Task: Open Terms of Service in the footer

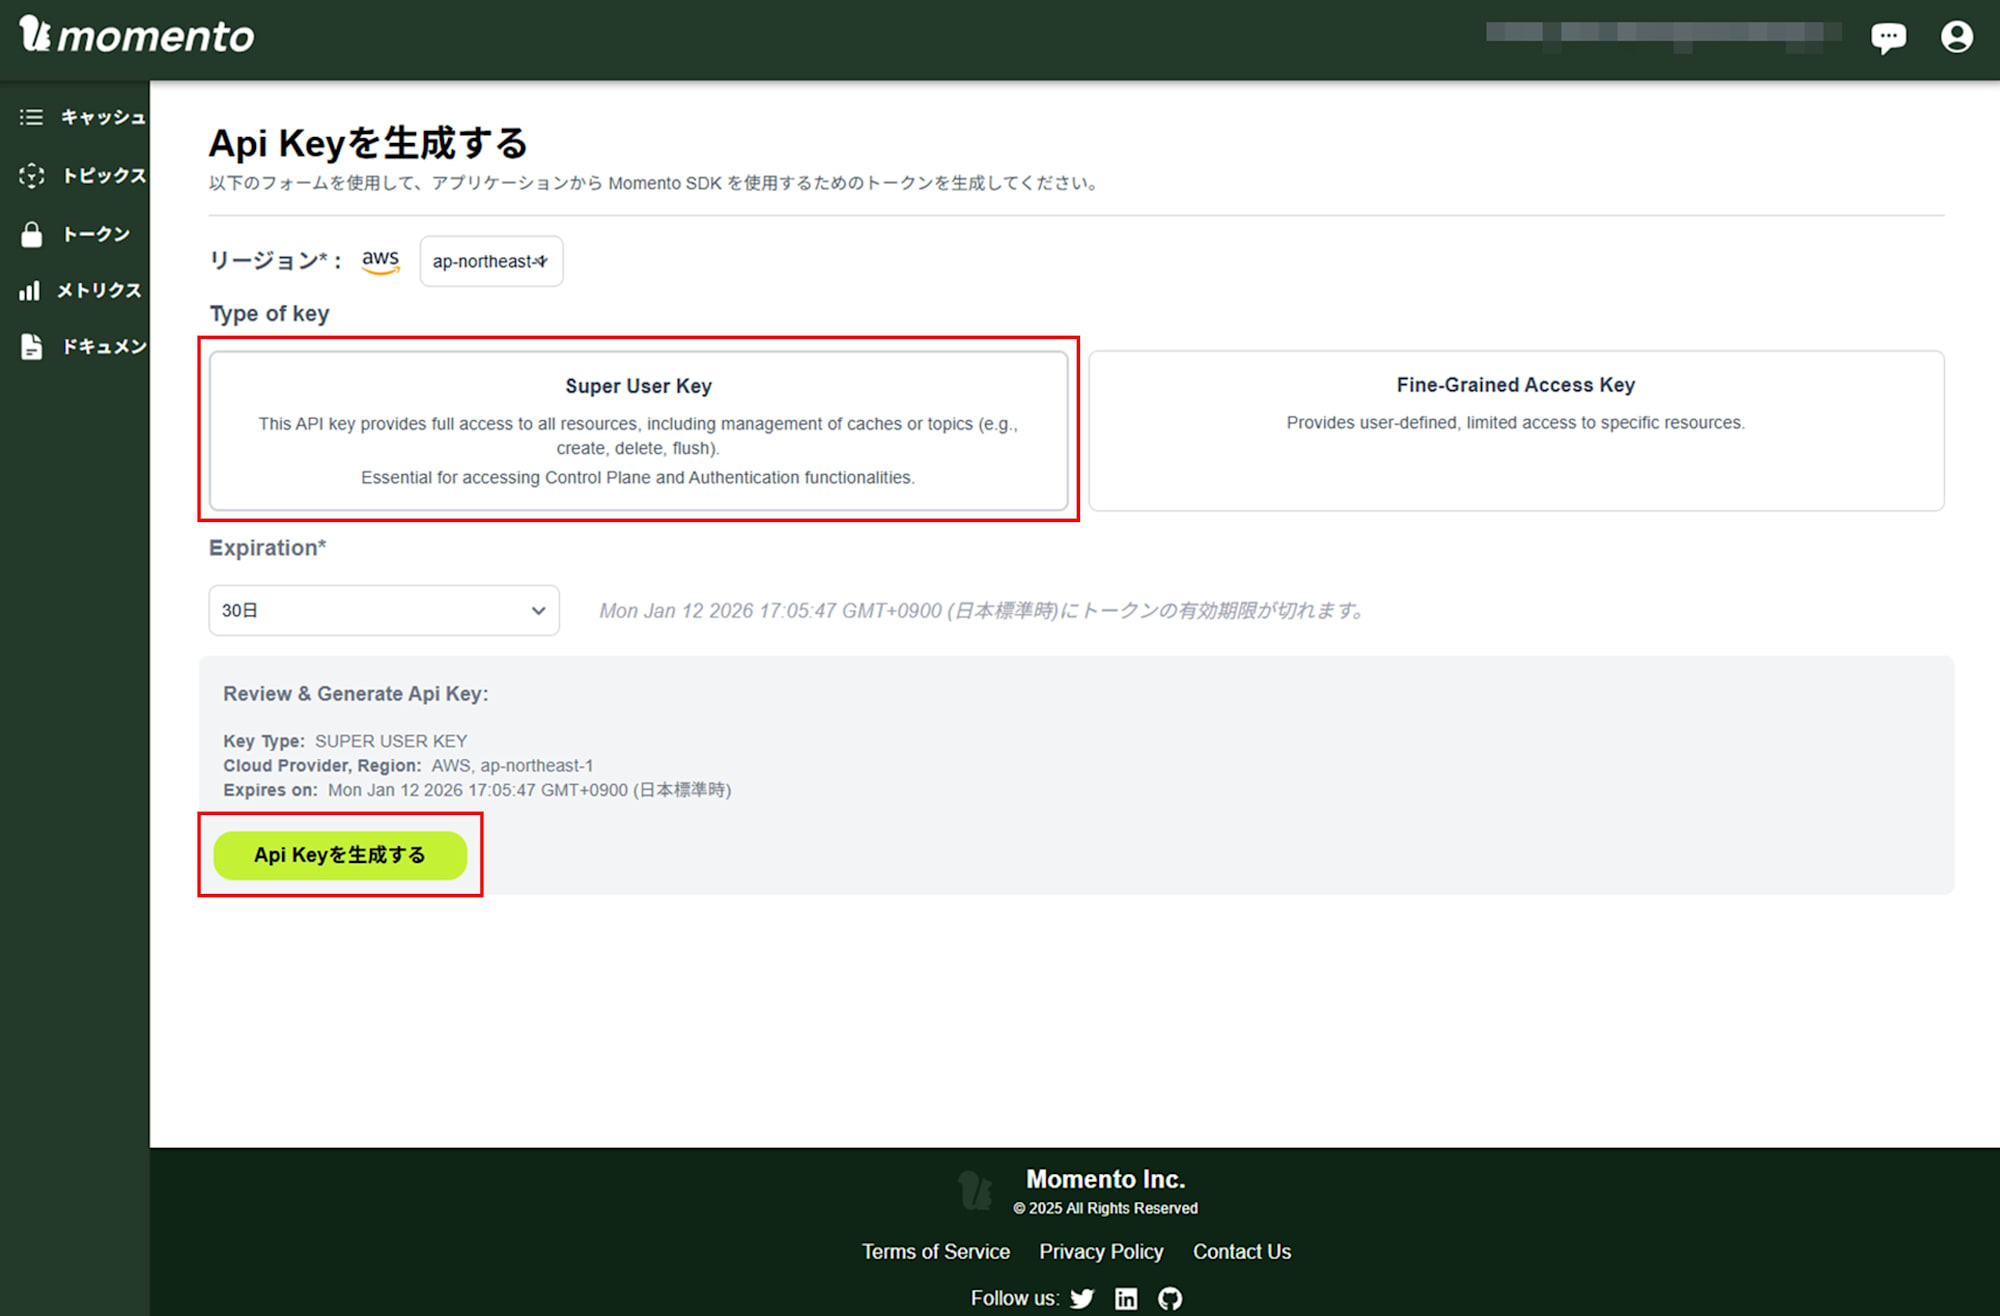Action: coord(935,1251)
